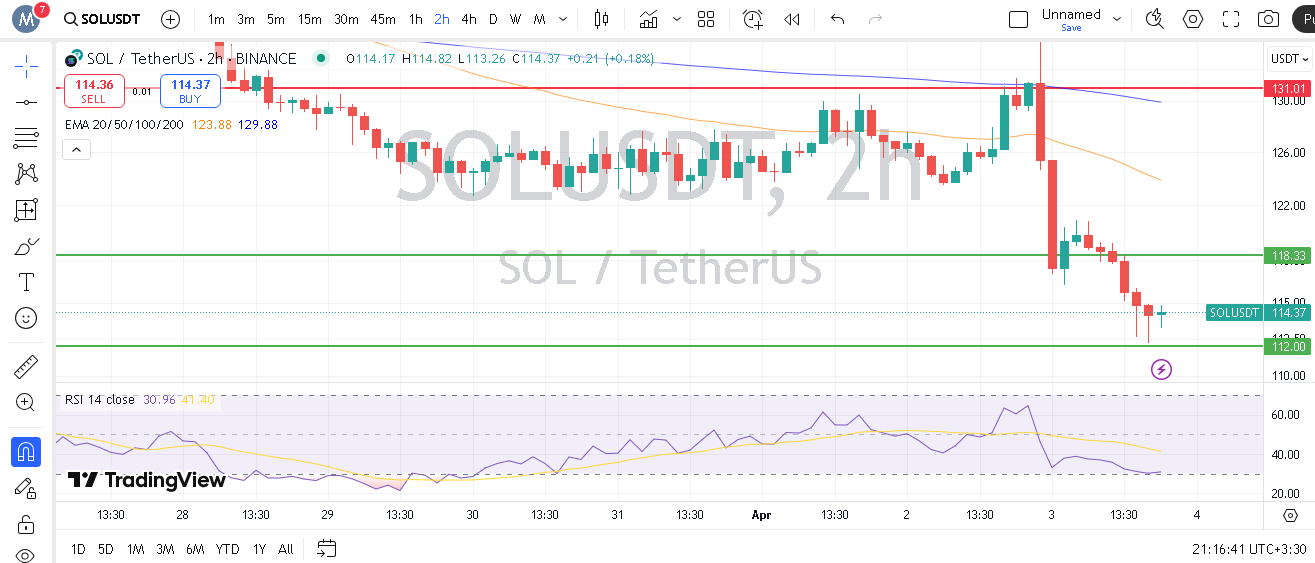Expand favorite indicators chevron
1315x563 pixels.
point(677,19)
